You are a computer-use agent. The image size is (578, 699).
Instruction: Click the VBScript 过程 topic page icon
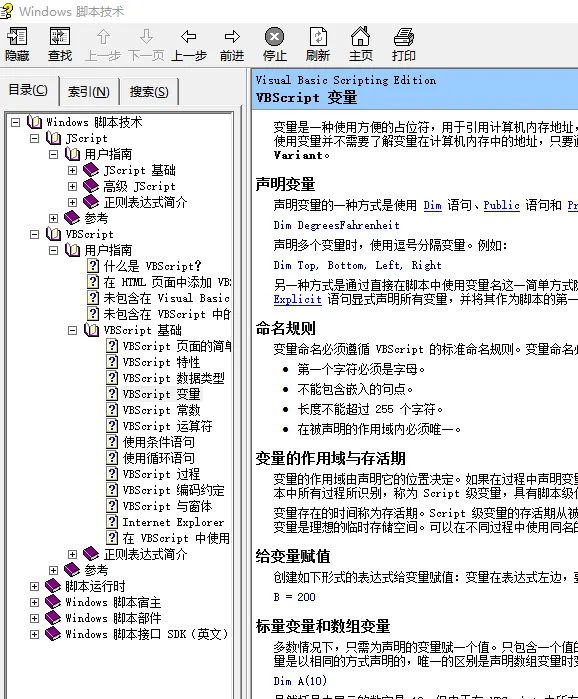pyautogui.click(x=112, y=474)
